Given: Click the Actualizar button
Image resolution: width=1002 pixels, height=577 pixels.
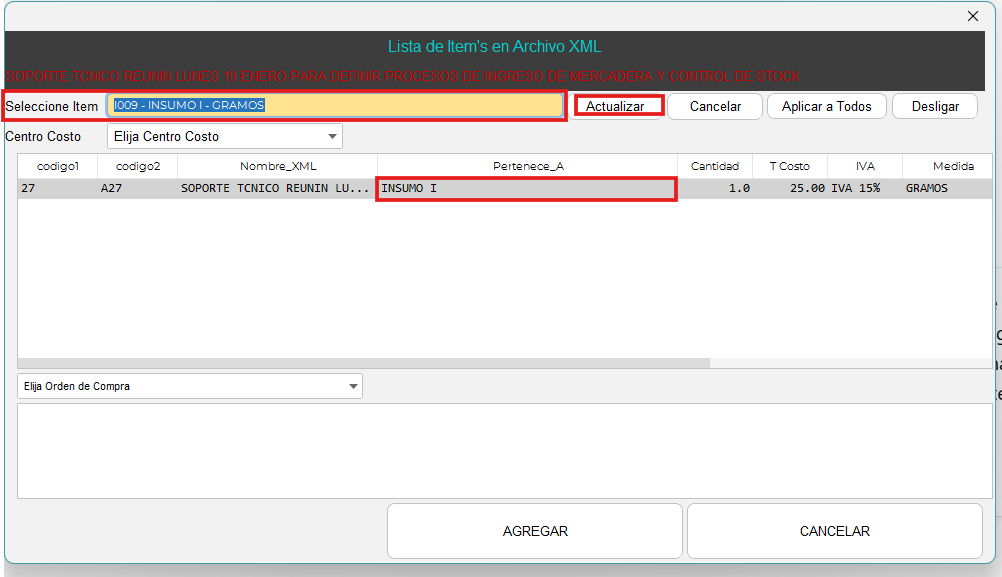Looking at the screenshot, I should [x=615, y=106].
